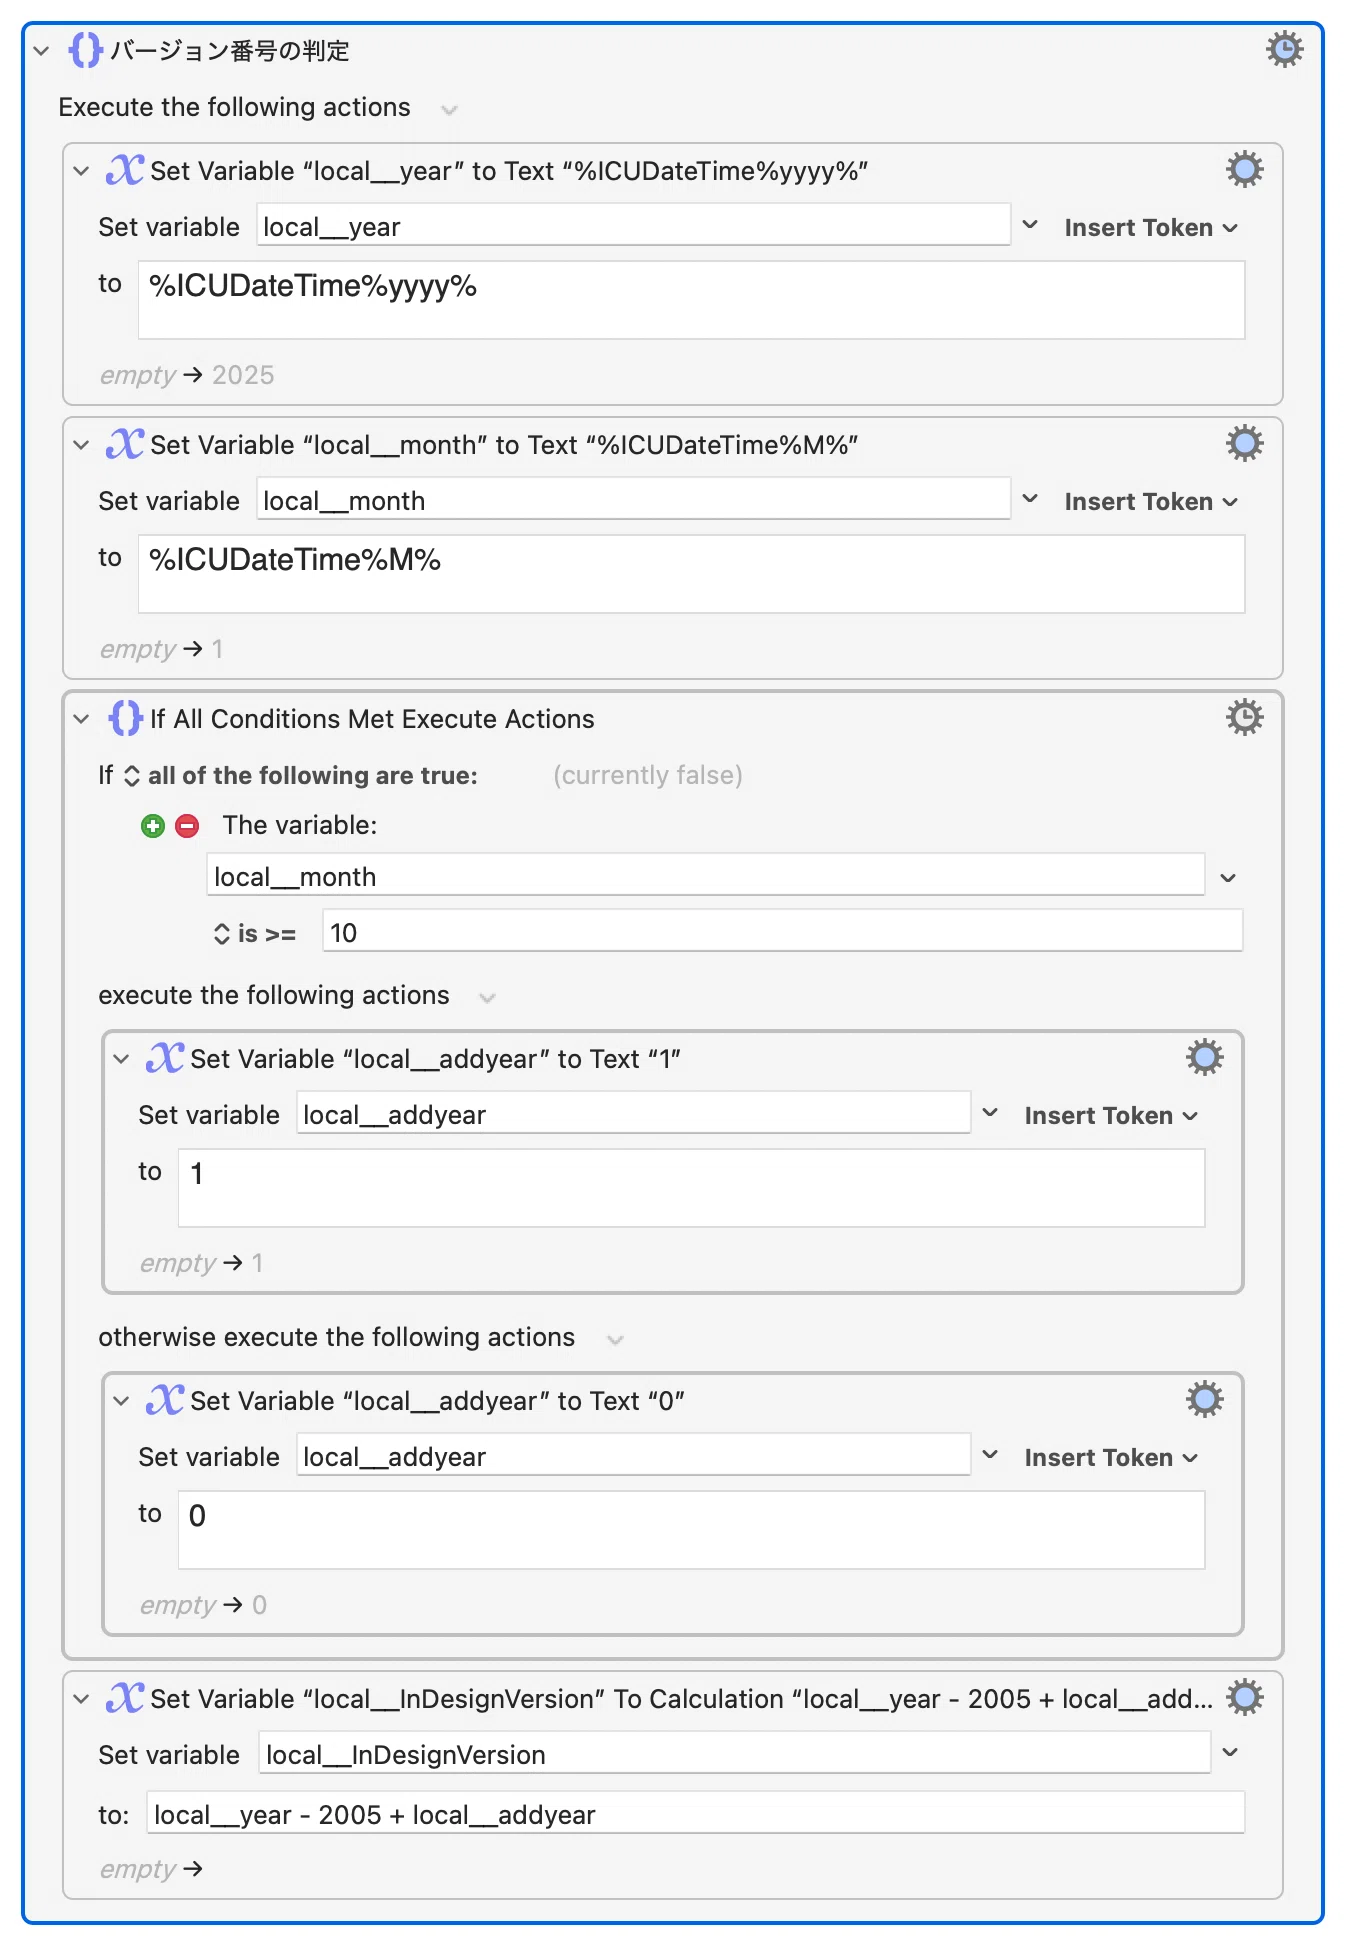Open gear menu of addyear to "1" action
1346x1946 pixels.
[x=1204, y=1058]
